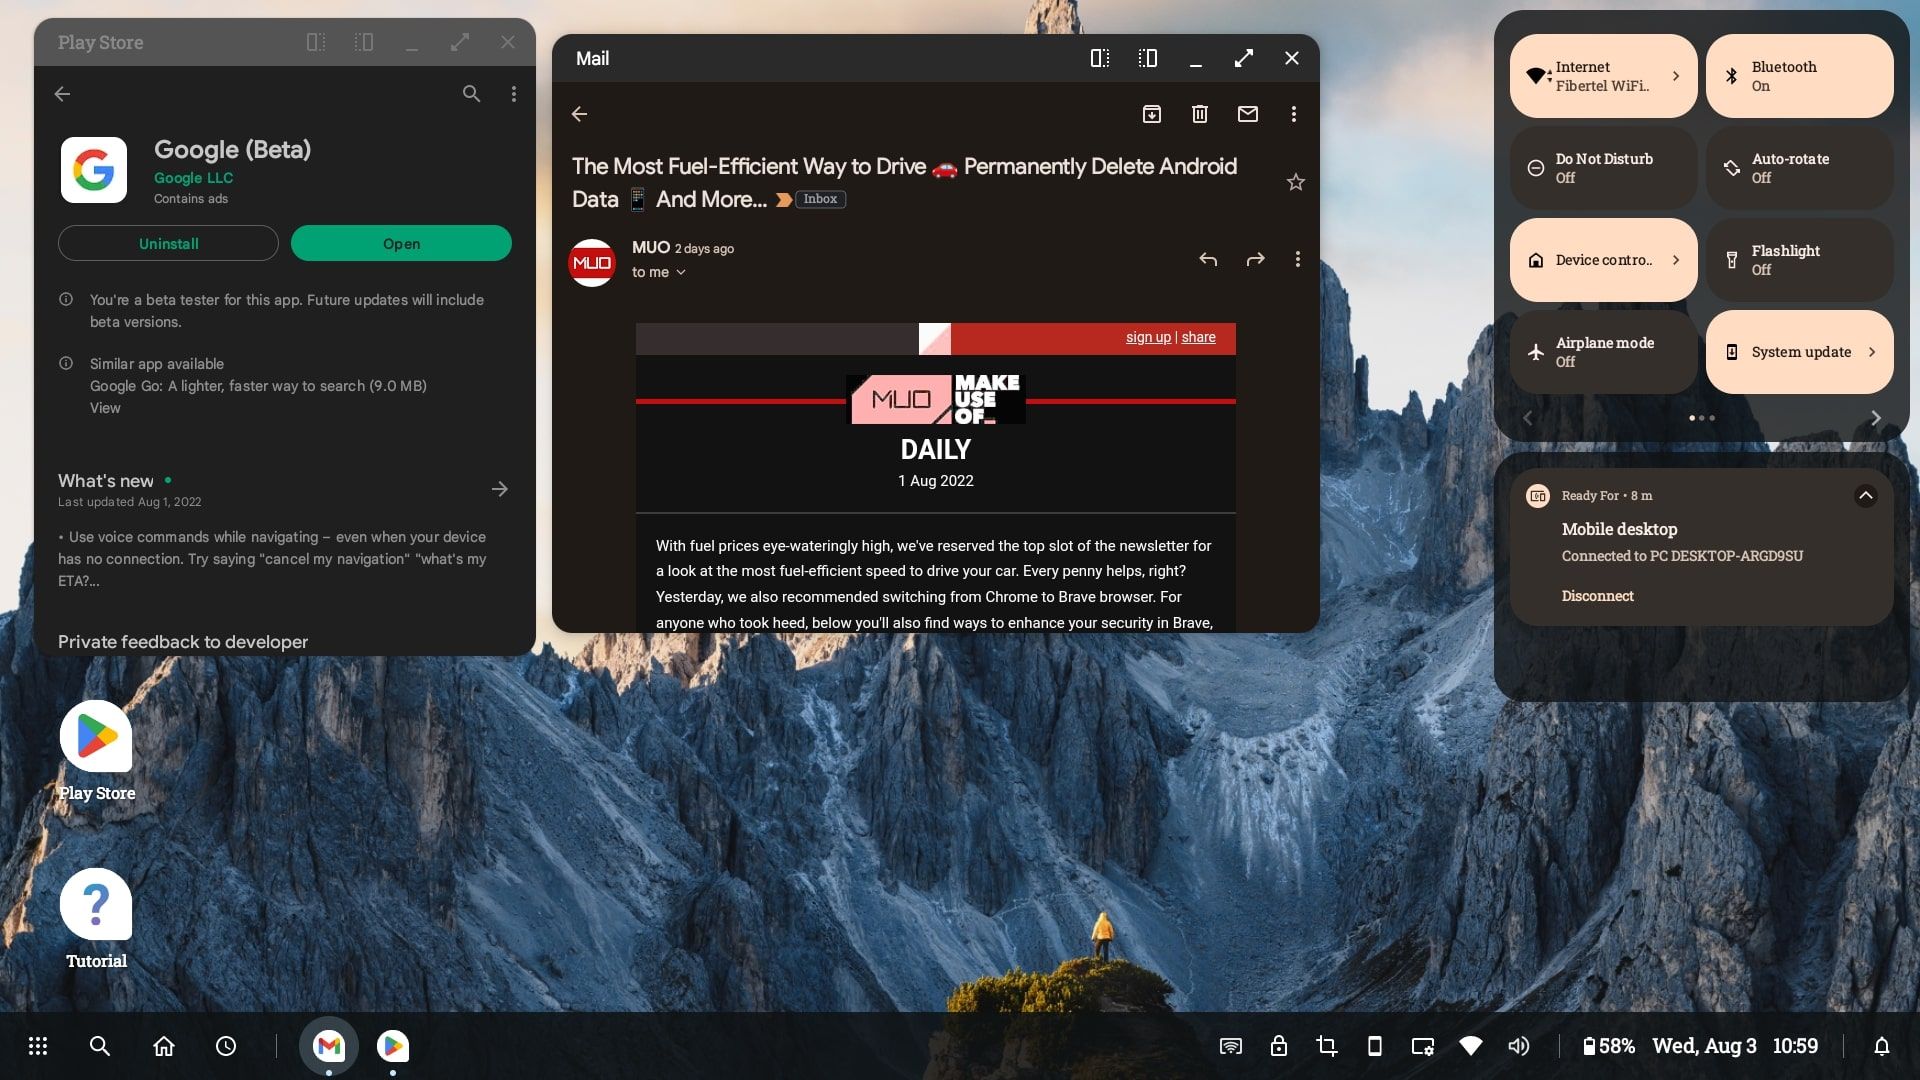Screen dimensions: 1920x1080
Task: Click the archive icon in Mail toolbar
Action: [x=1151, y=115]
